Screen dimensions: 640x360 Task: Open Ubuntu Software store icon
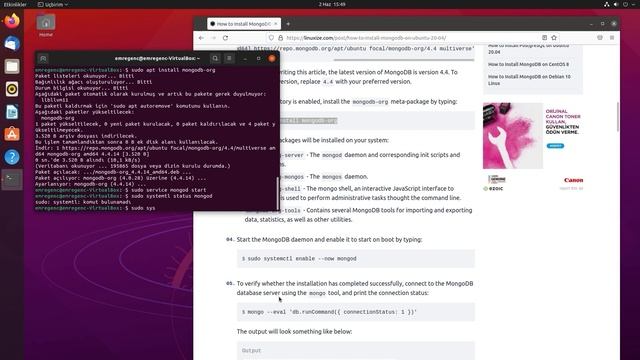pyautogui.click(x=12, y=134)
